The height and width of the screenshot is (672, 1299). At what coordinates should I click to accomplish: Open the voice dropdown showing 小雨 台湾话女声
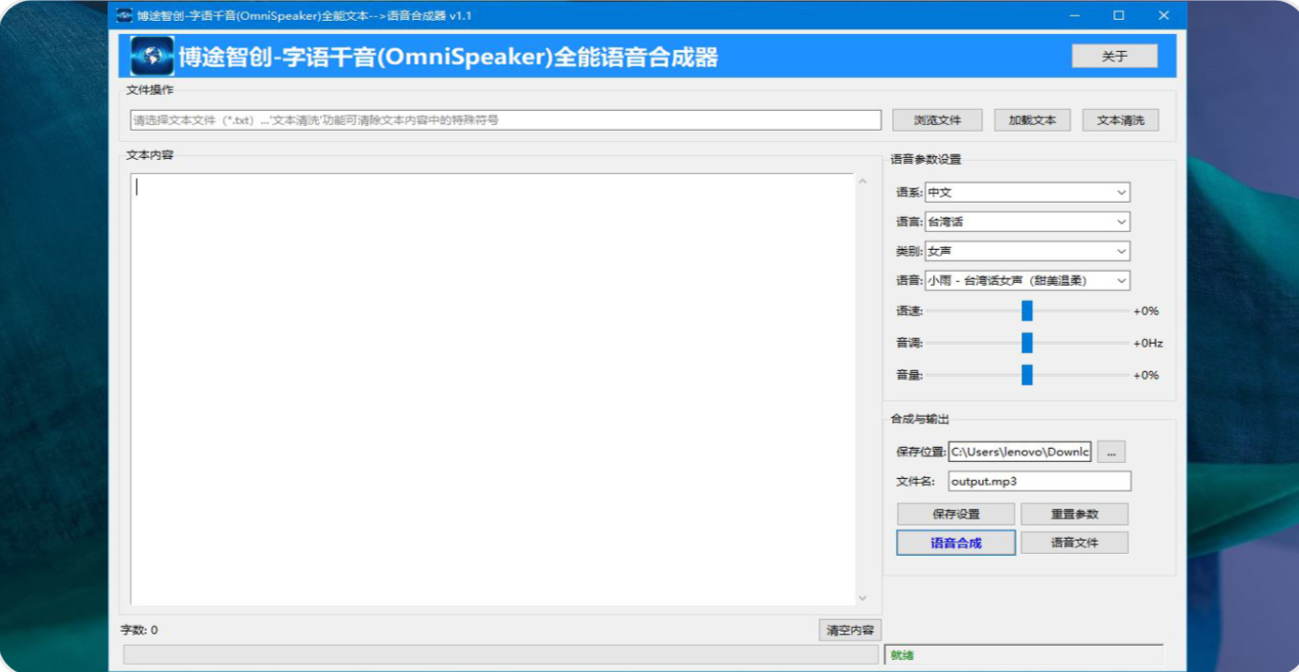[1027, 281]
